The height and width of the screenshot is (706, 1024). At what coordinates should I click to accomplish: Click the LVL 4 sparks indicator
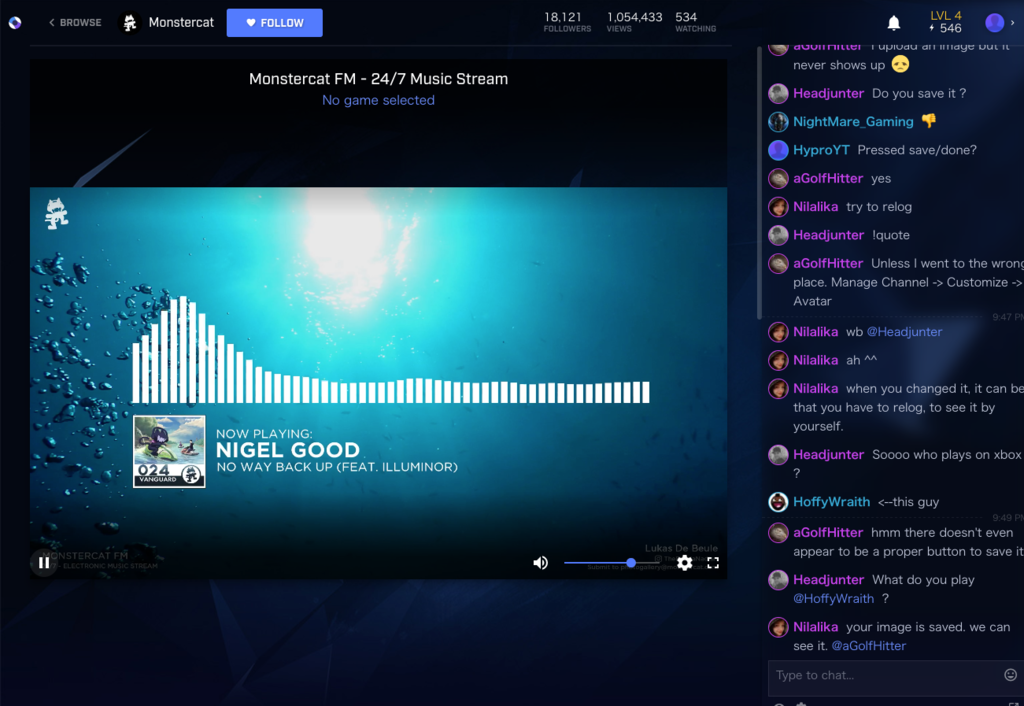pyautogui.click(x=945, y=22)
